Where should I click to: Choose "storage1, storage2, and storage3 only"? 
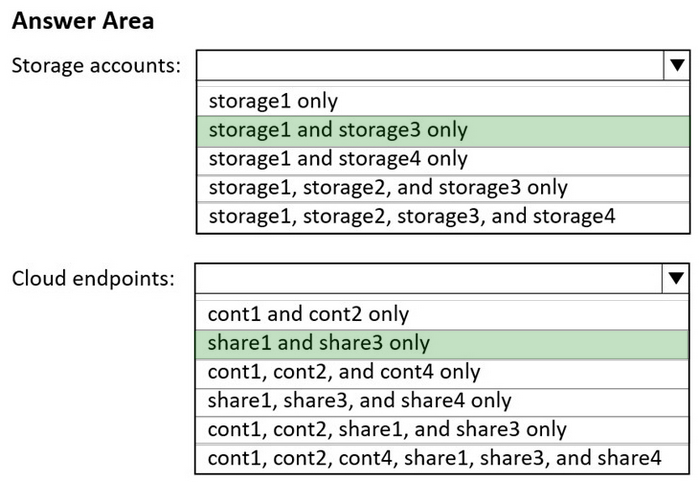[443, 188]
